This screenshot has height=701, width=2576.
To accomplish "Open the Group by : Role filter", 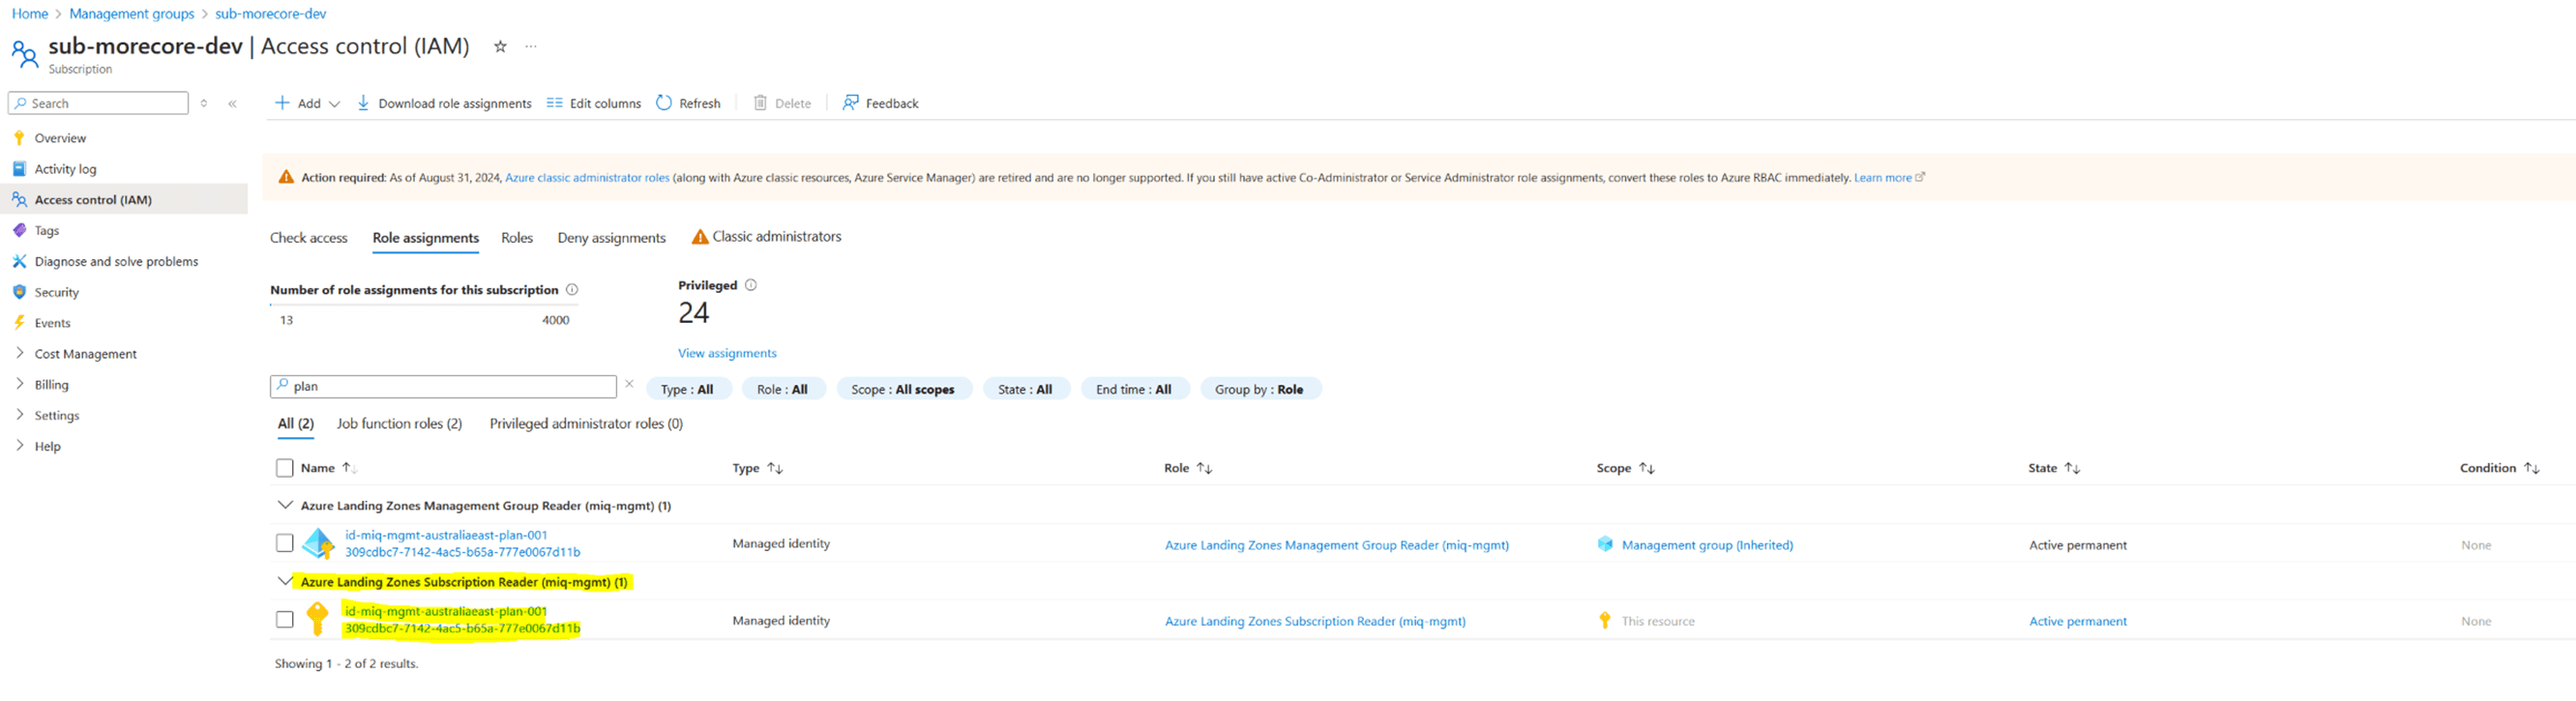I will [1259, 389].
